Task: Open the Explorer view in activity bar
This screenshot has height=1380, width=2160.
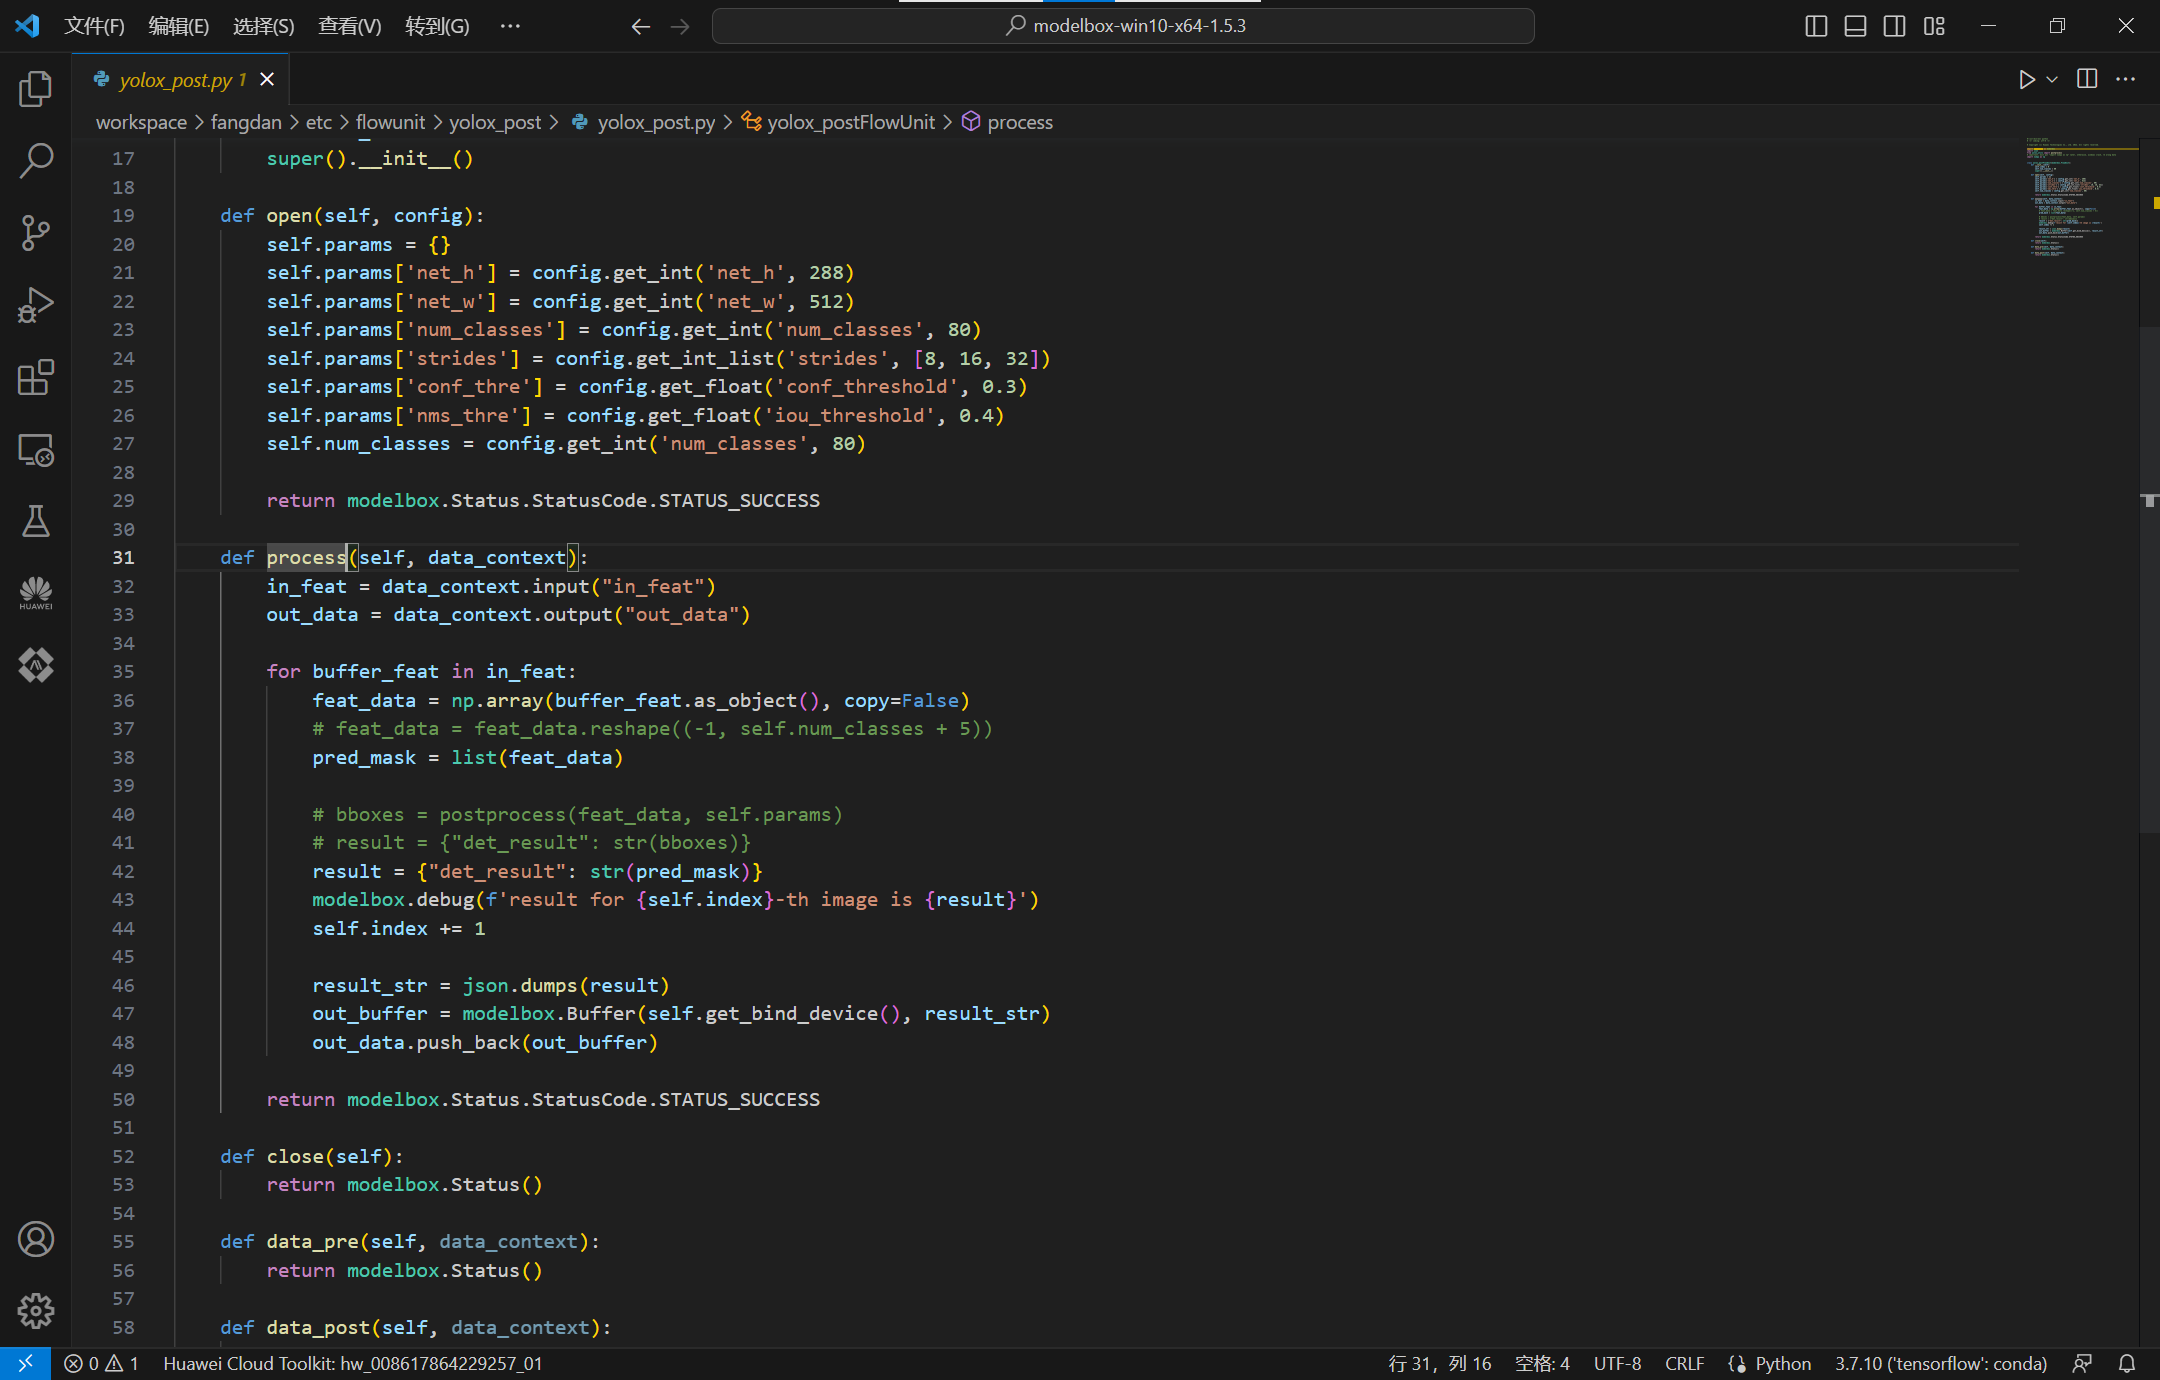Action: point(36,90)
